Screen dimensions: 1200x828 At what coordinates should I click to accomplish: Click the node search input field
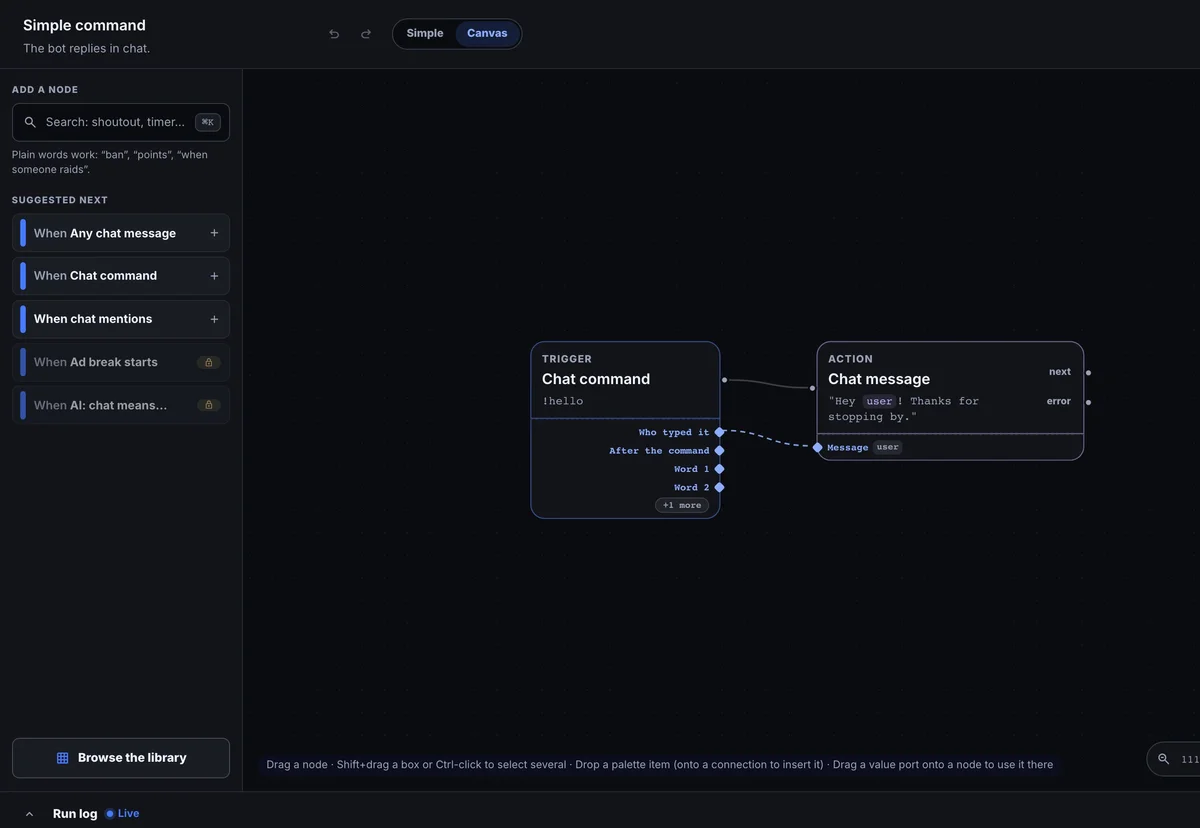coord(121,122)
